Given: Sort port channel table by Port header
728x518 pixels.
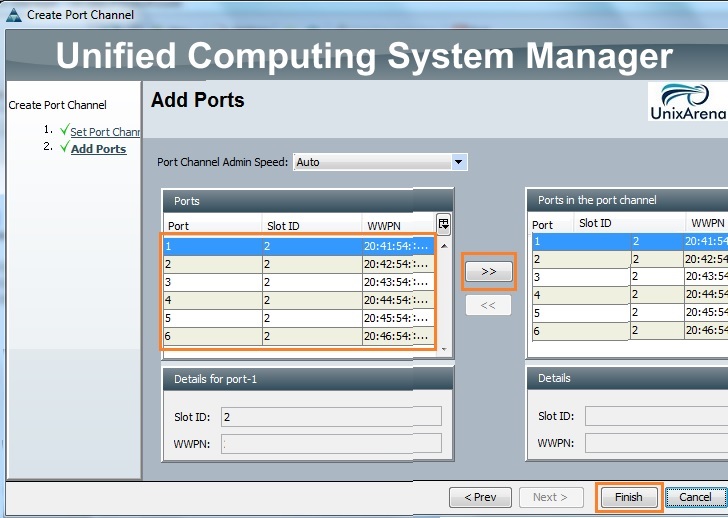Looking at the screenshot, I should click(x=553, y=224).
